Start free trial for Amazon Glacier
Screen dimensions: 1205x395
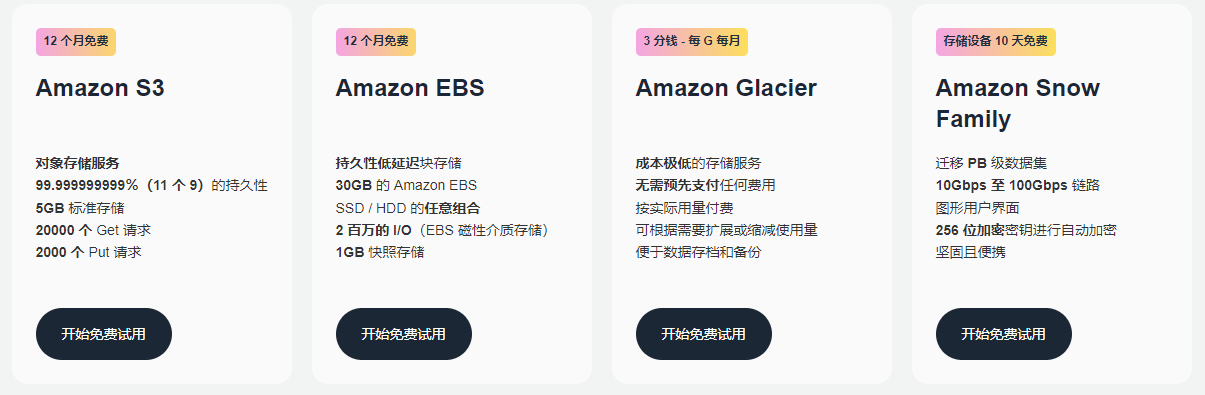pos(704,334)
